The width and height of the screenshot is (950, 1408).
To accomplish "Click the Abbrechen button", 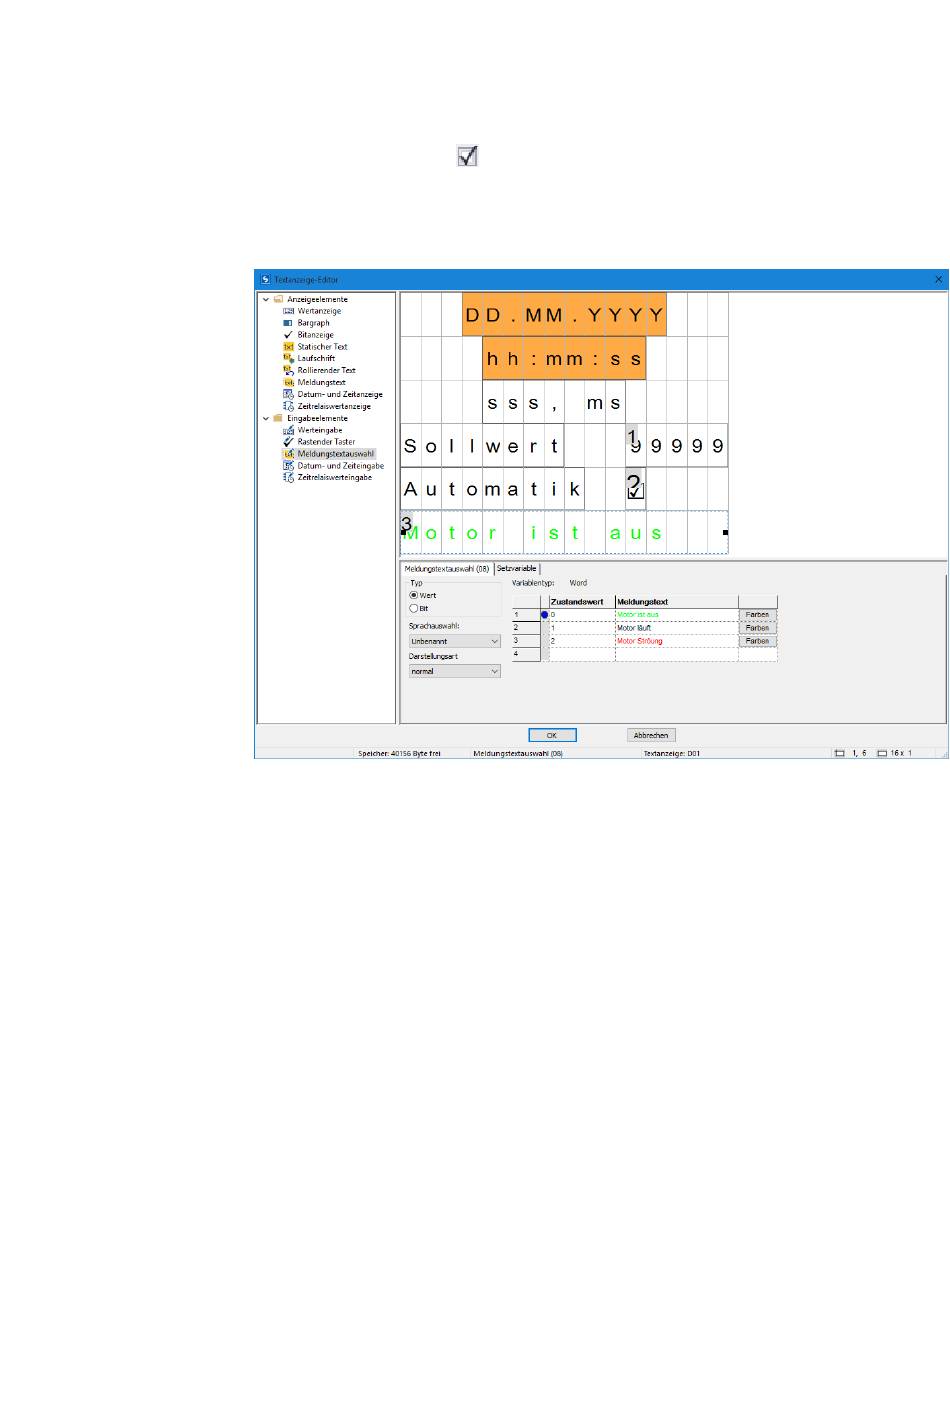I will (x=651, y=735).
